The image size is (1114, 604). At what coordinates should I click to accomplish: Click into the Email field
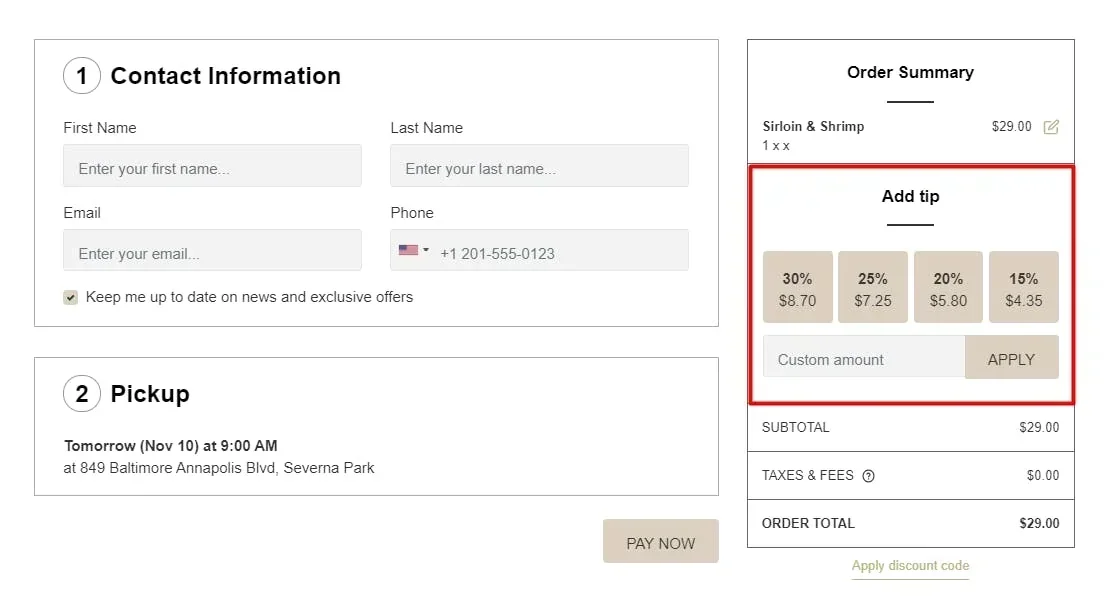212,250
